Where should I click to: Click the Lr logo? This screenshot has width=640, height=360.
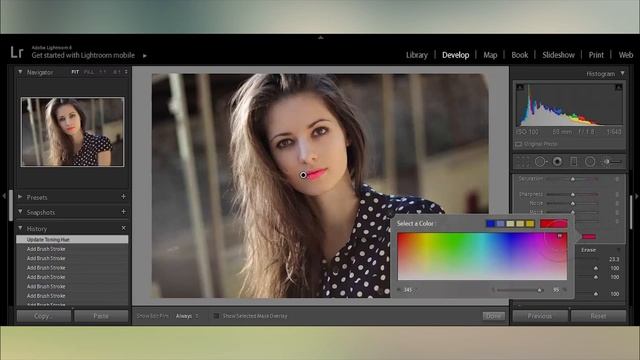click(x=17, y=52)
